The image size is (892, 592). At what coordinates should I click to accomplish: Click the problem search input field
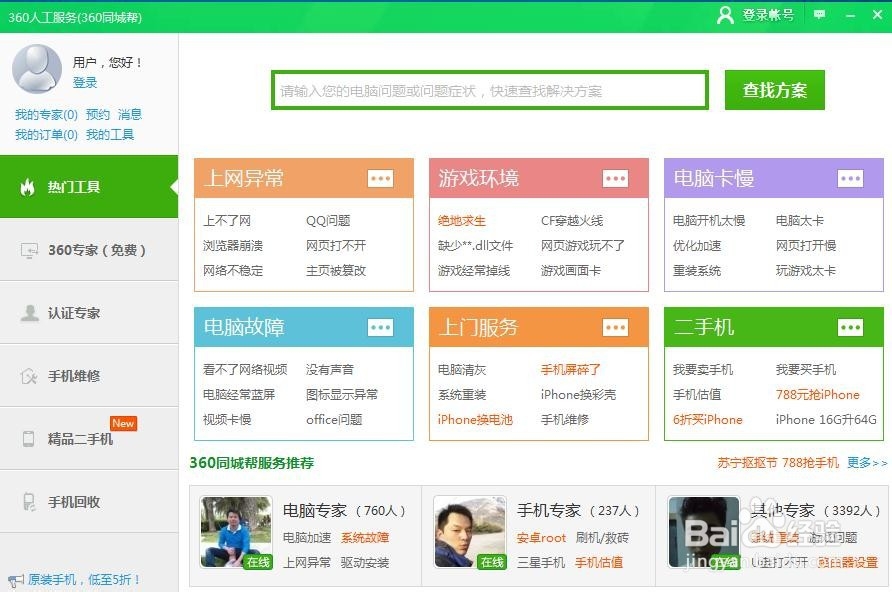tap(490, 89)
